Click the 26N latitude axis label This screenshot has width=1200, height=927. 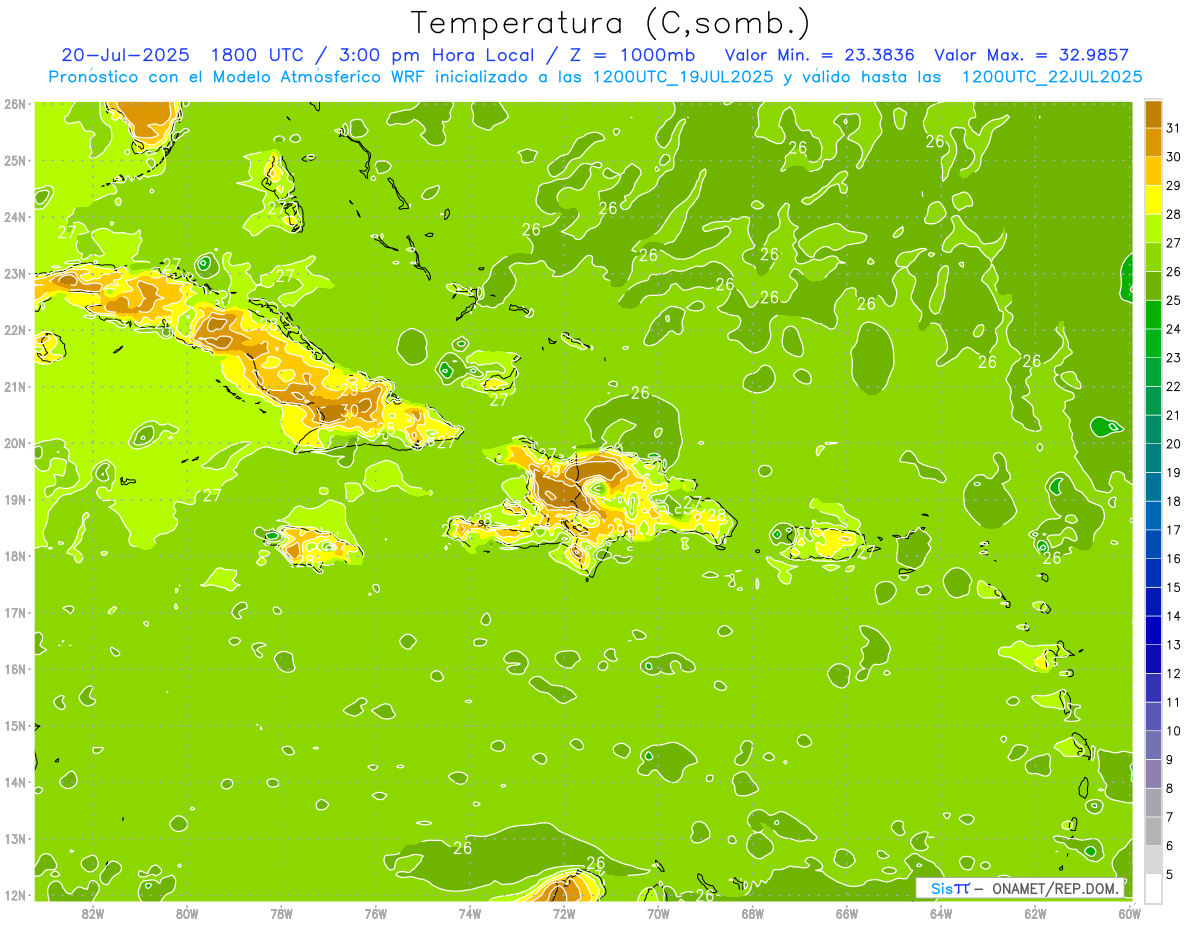(15, 103)
